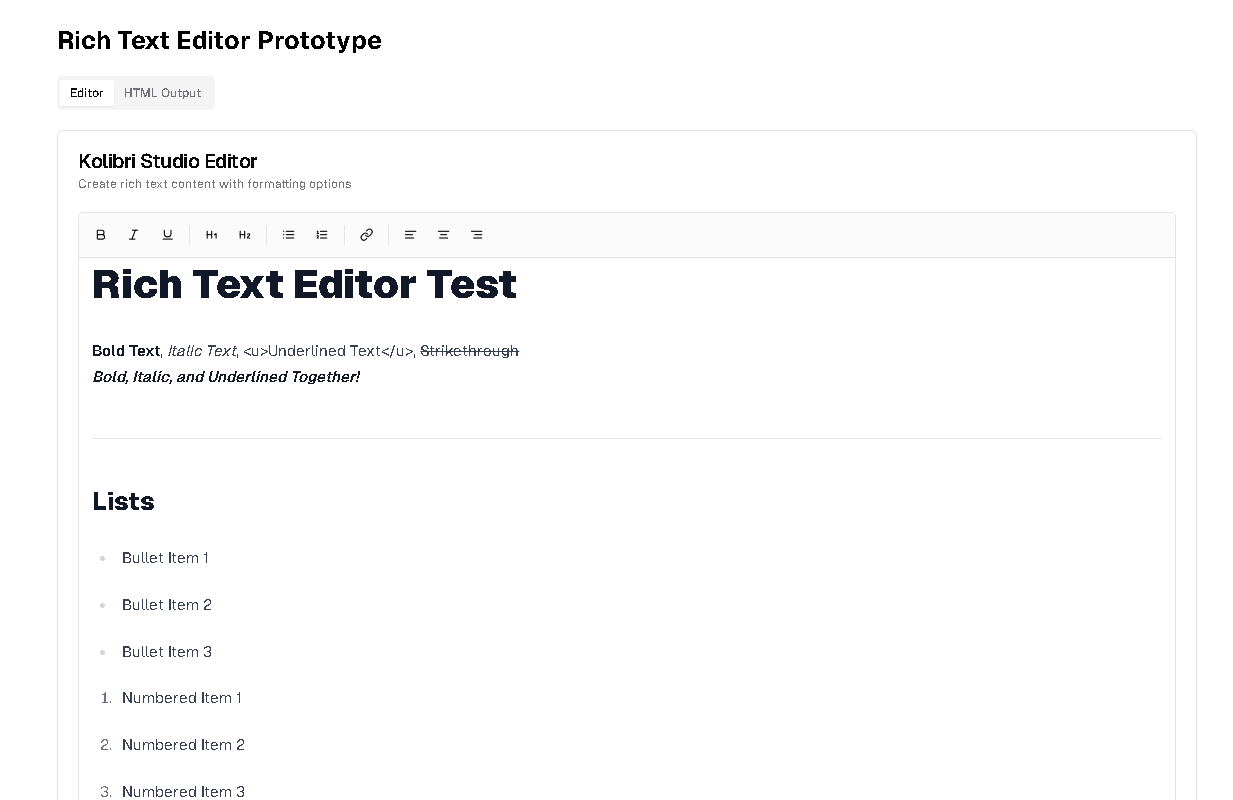
Task: Click the Strikethrough sample text
Action: coord(469,351)
